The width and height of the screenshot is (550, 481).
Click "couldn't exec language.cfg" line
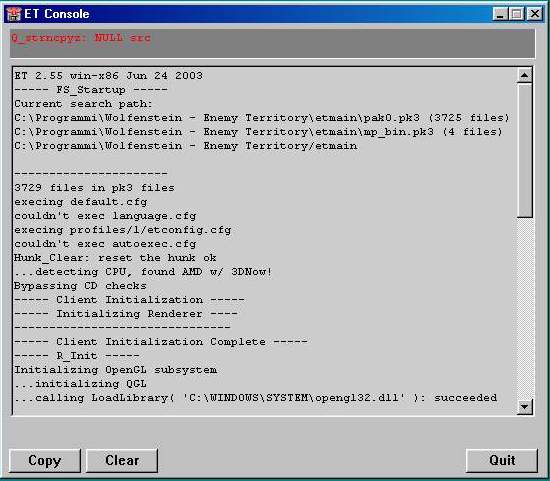point(105,216)
